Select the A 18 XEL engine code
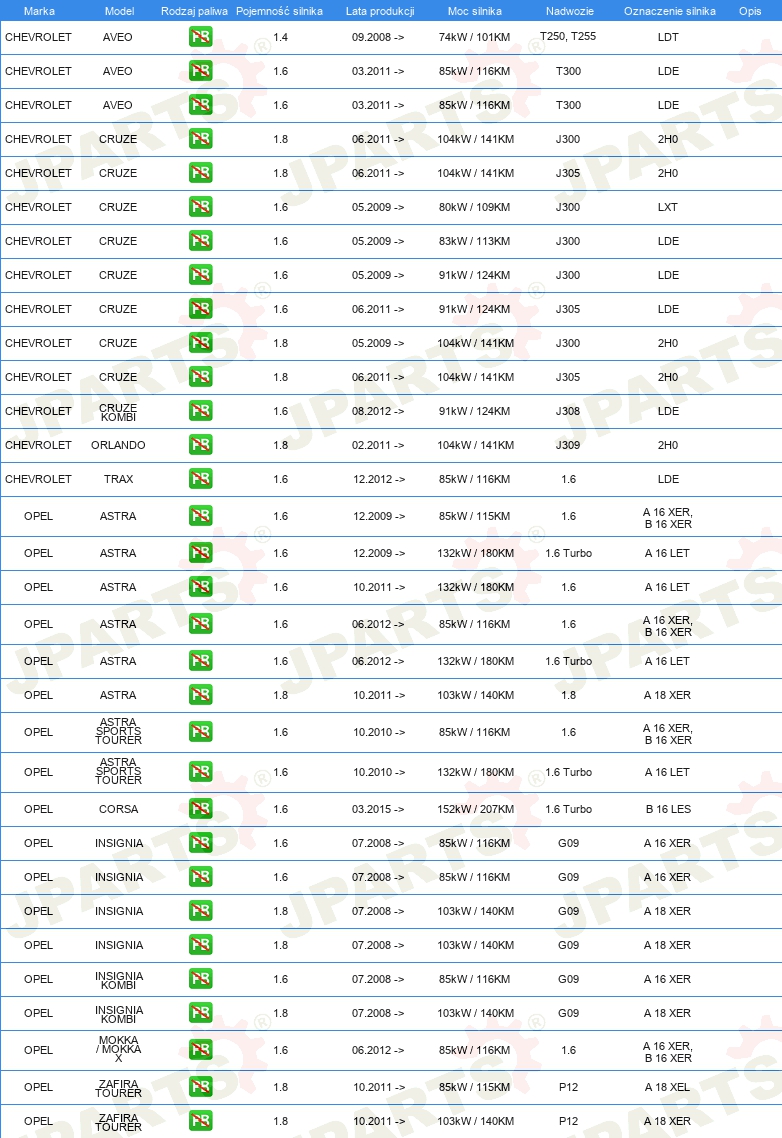This screenshot has width=782, height=1138. [667, 1087]
